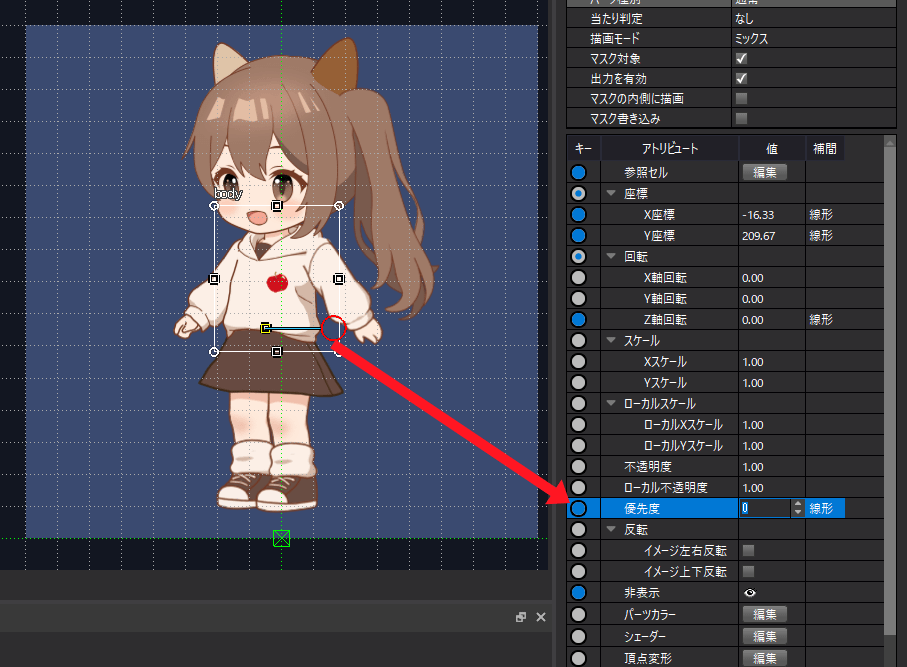Screen dimensions: 907x667
Task: Collapse the 座標 attribute group
Action: 611,193
